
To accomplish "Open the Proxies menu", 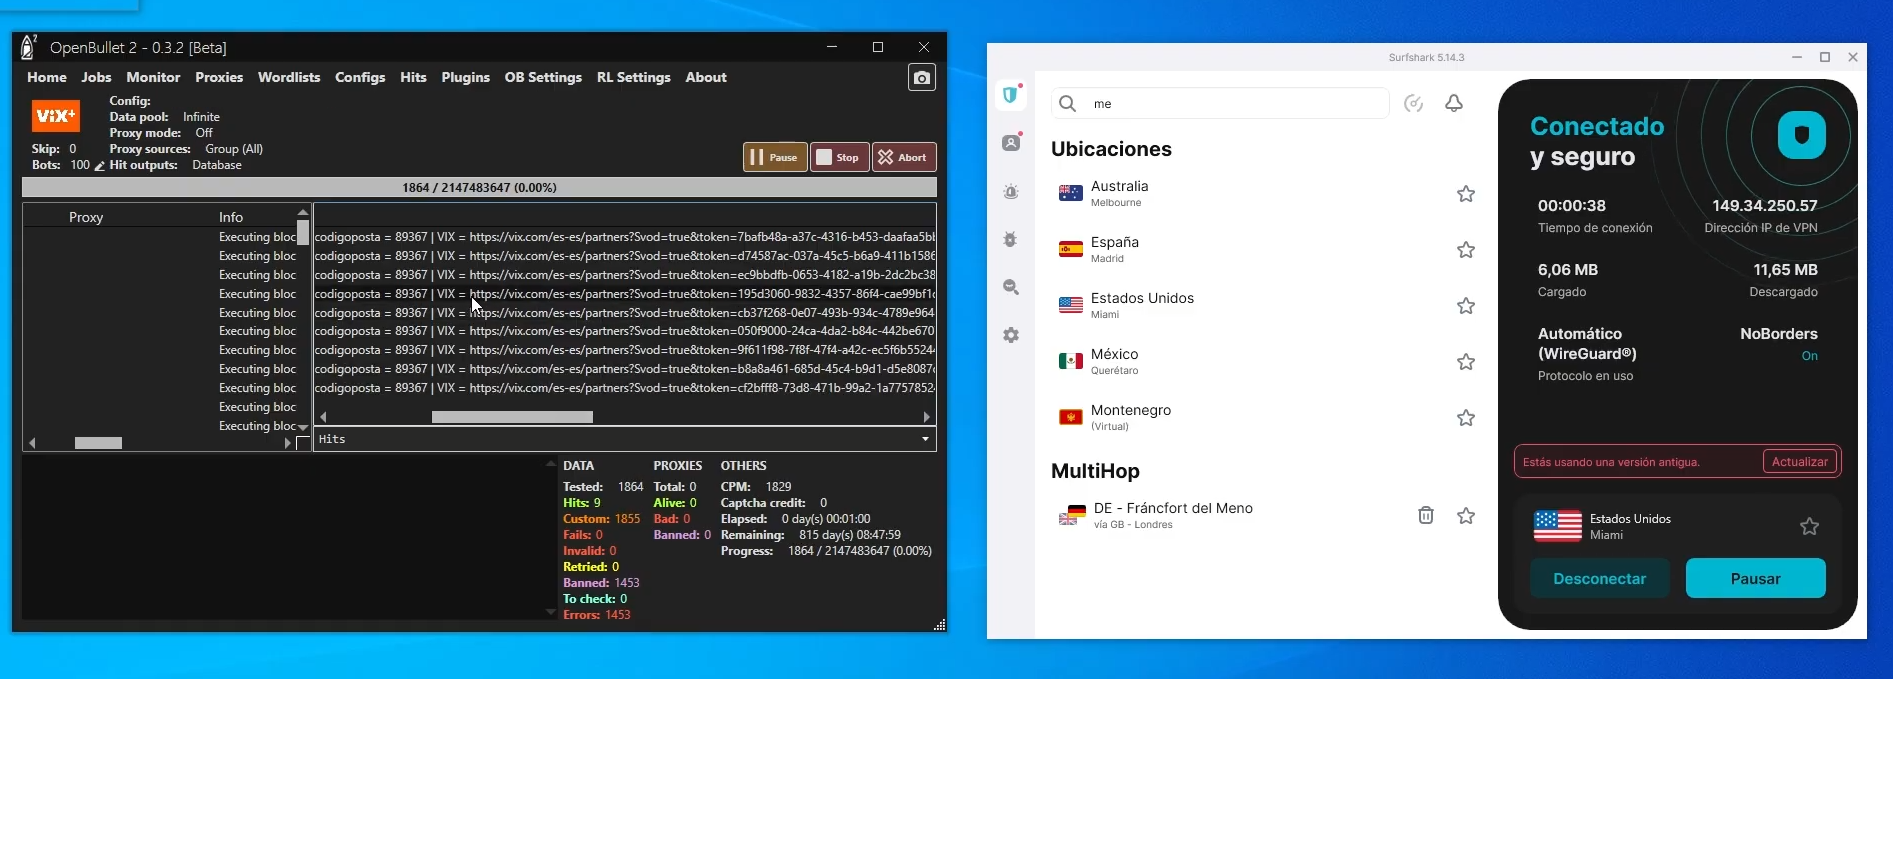I will point(219,77).
